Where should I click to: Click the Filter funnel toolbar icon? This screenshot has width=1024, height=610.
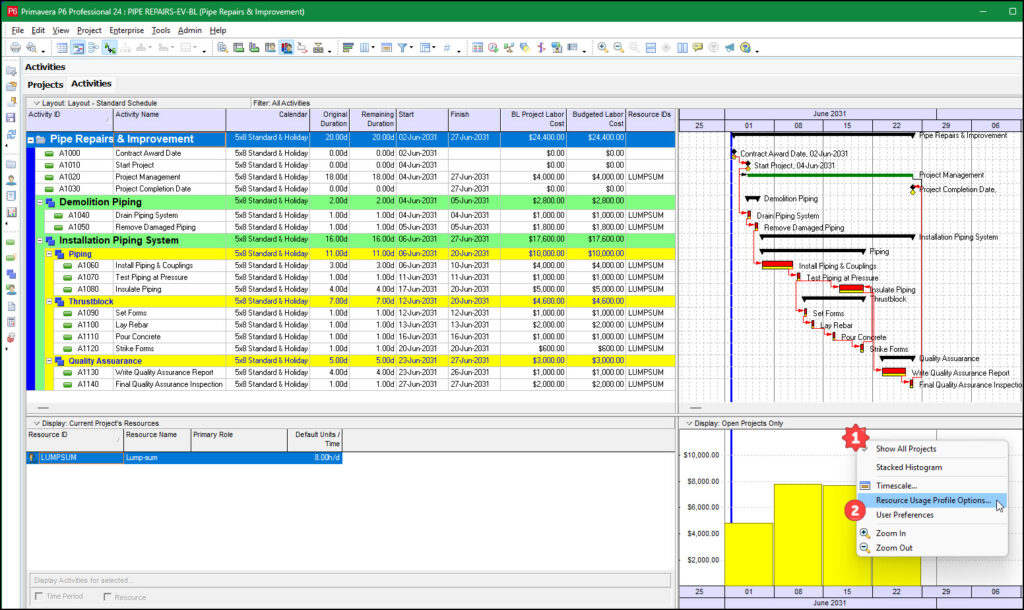[402, 47]
